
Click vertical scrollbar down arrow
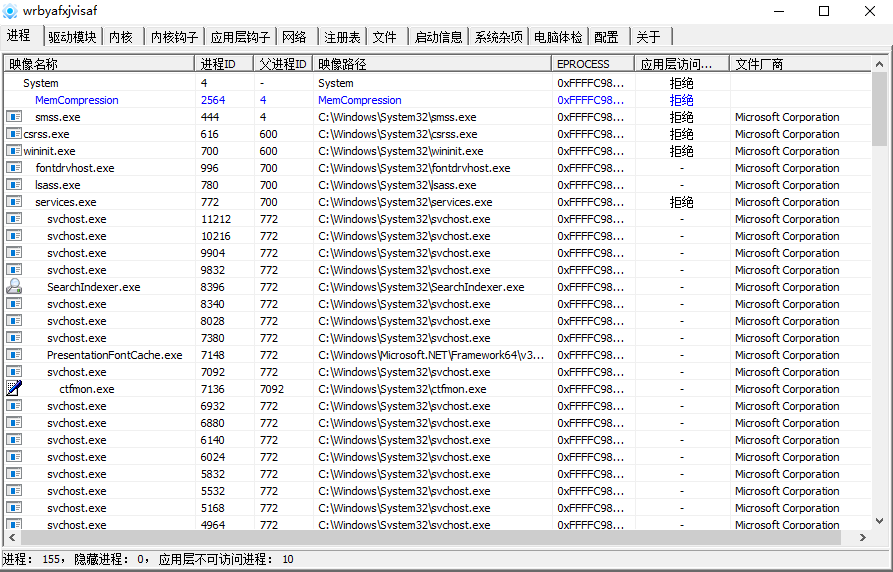(880, 521)
